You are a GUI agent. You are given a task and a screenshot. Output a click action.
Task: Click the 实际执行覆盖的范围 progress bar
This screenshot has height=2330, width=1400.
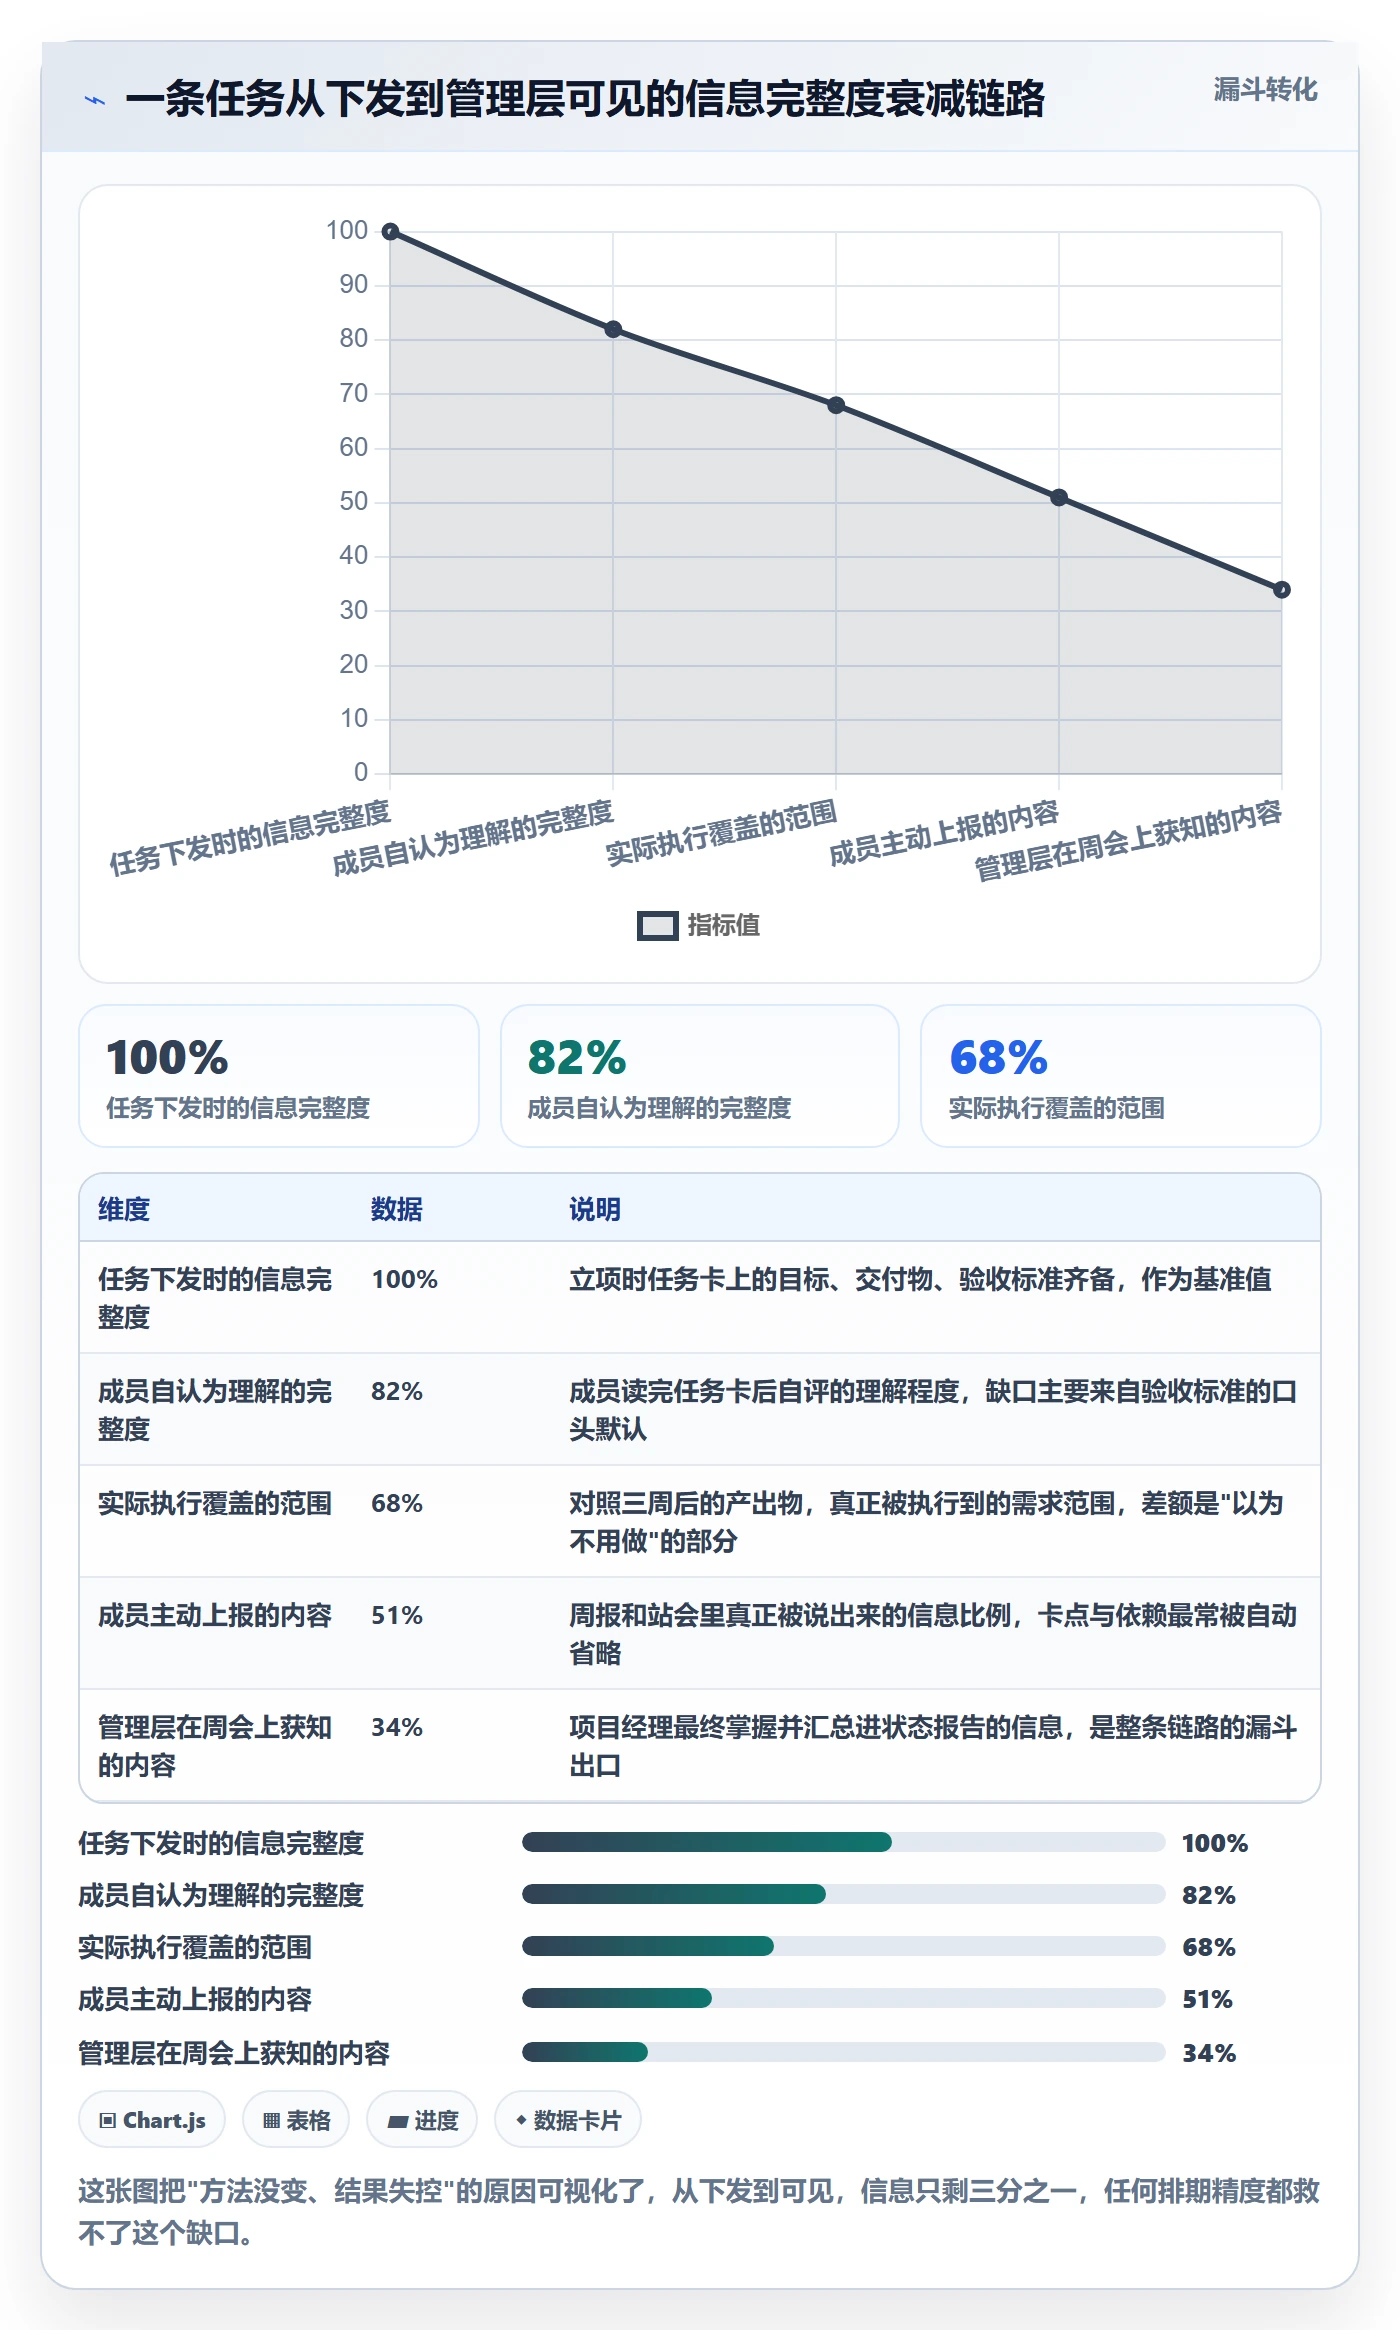[x=843, y=1946]
